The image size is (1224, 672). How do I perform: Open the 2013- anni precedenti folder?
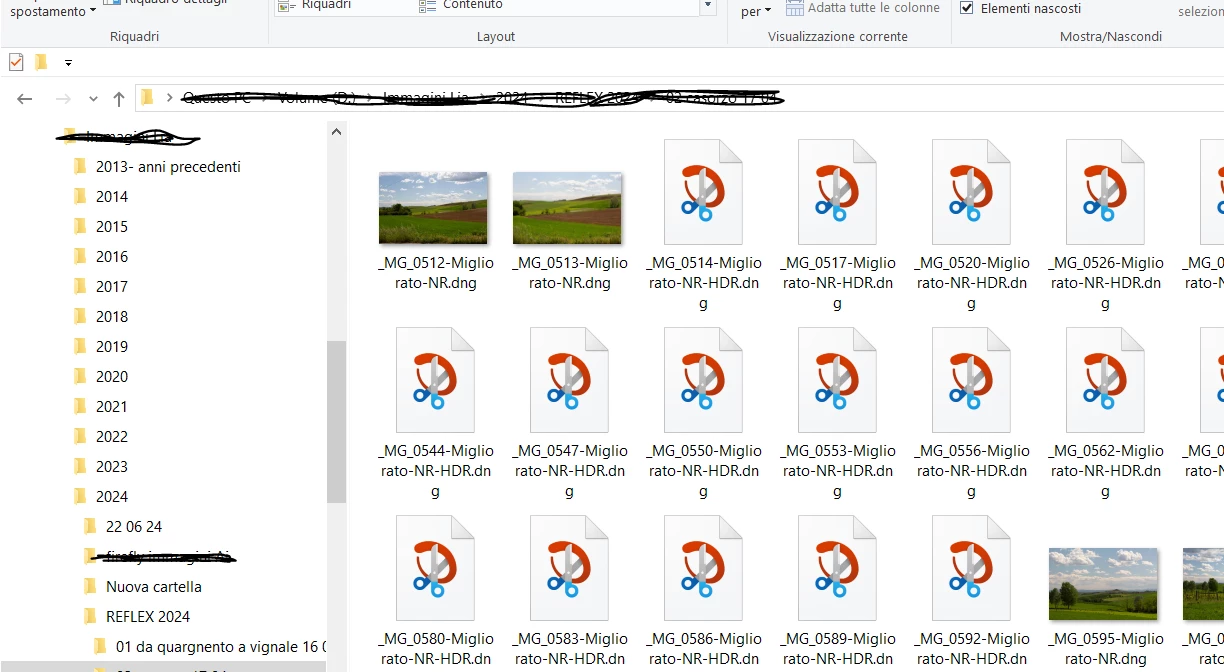(x=168, y=167)
